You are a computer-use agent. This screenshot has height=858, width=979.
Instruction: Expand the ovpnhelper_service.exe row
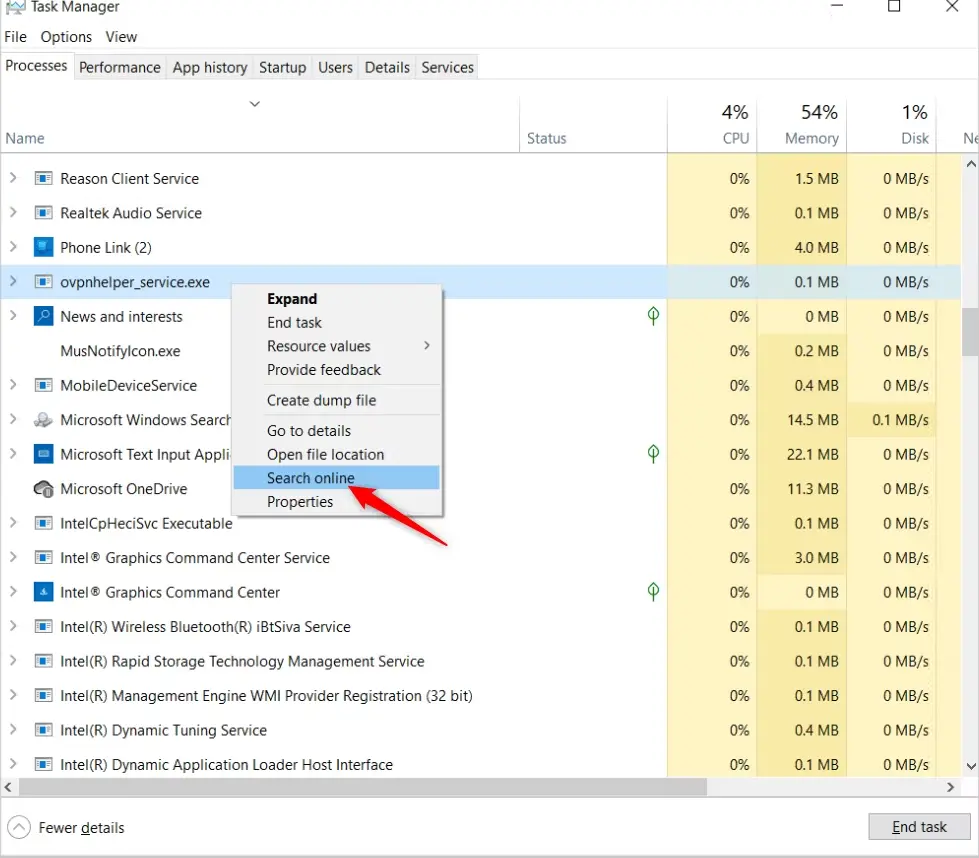click(13, 281)
